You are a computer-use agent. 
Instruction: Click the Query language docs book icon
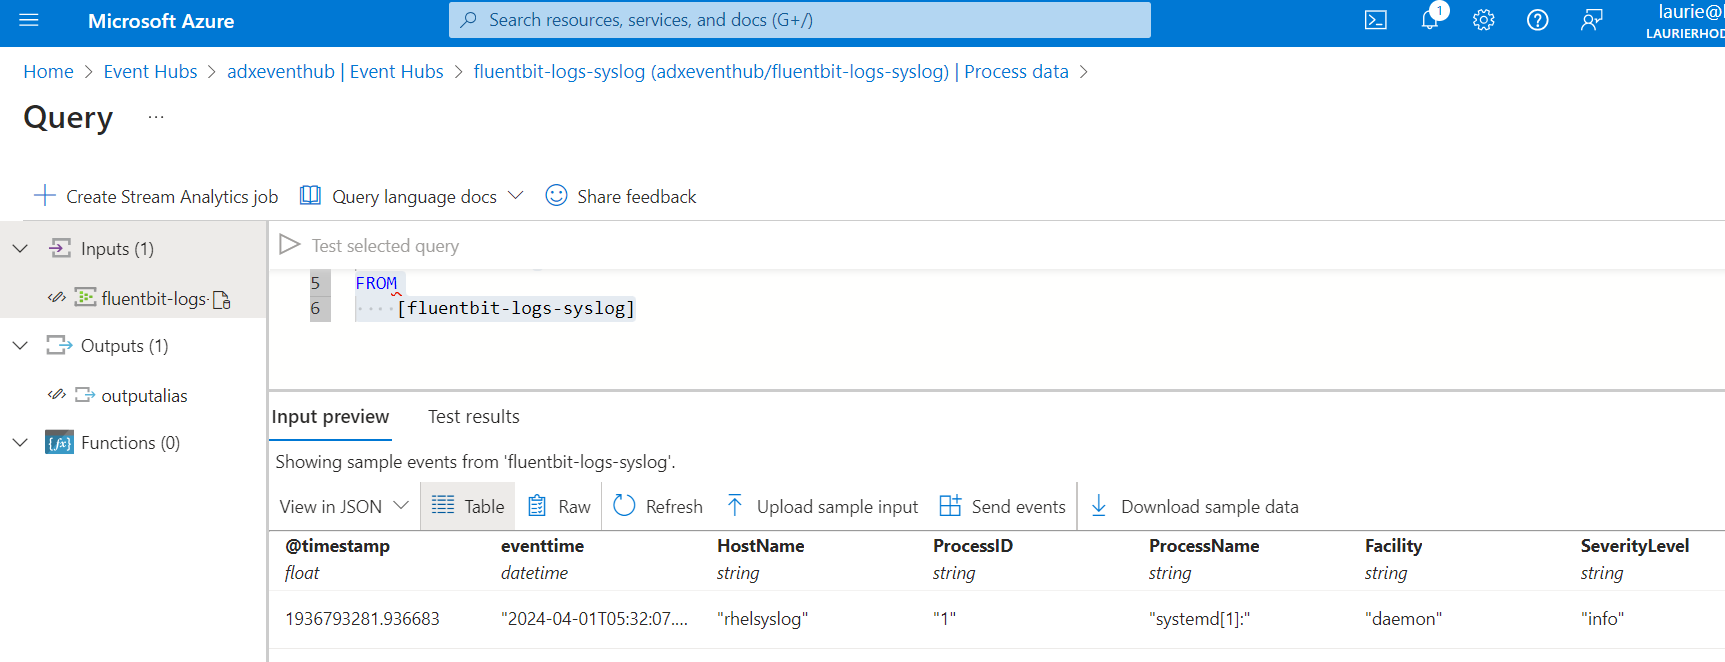[x=310, y=196]
